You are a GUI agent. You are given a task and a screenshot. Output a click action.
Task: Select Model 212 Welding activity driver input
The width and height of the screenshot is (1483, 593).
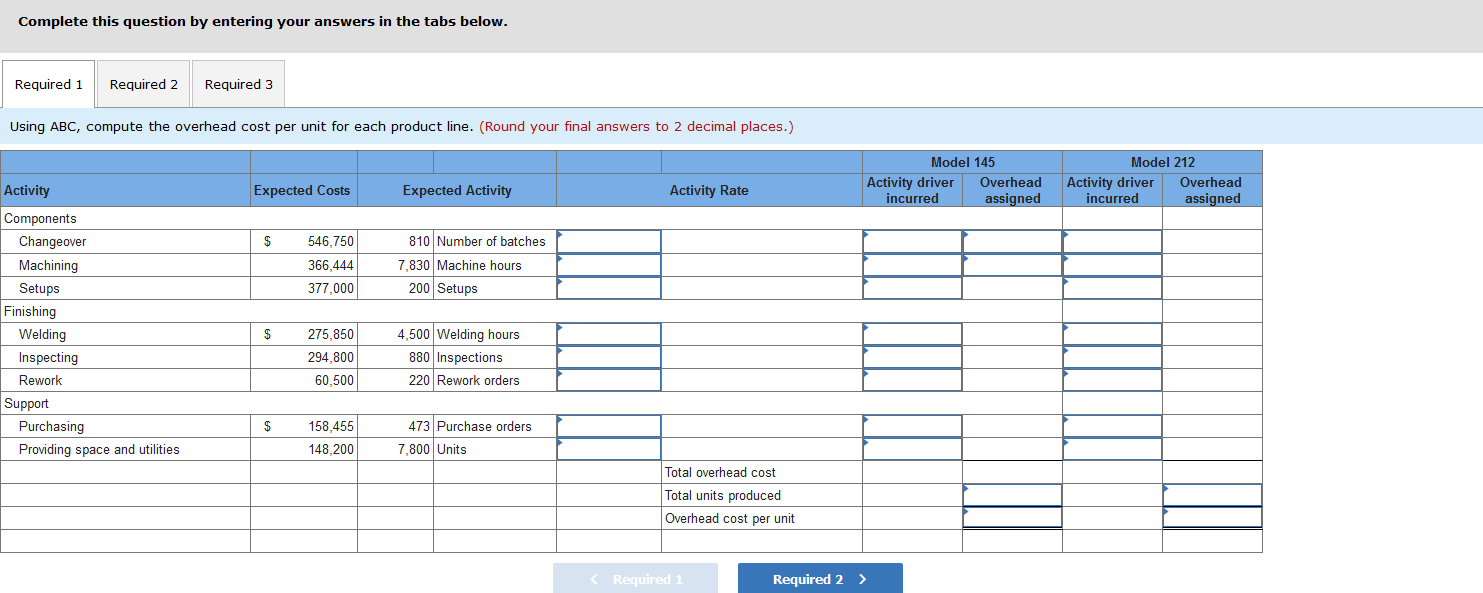pyautogui.click(x=1112, y=334)
